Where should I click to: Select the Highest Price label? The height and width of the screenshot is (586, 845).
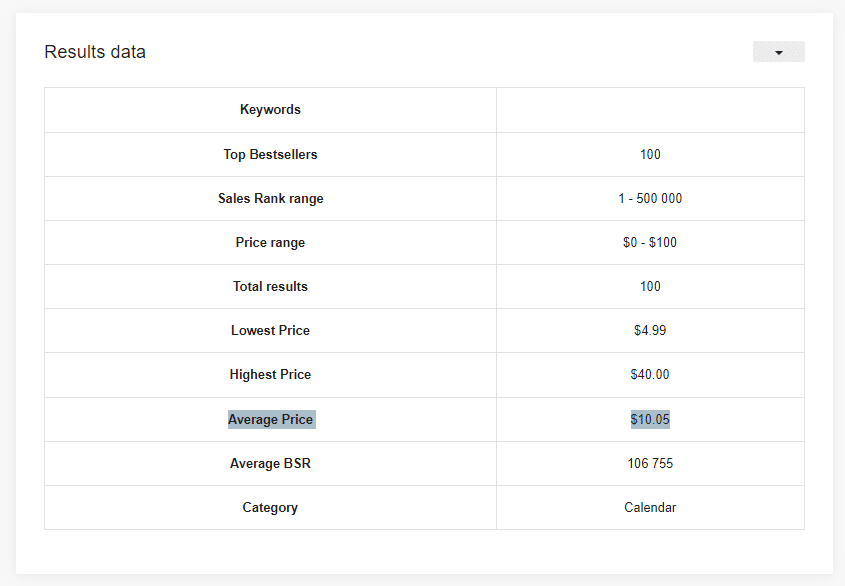coord(270,375)
